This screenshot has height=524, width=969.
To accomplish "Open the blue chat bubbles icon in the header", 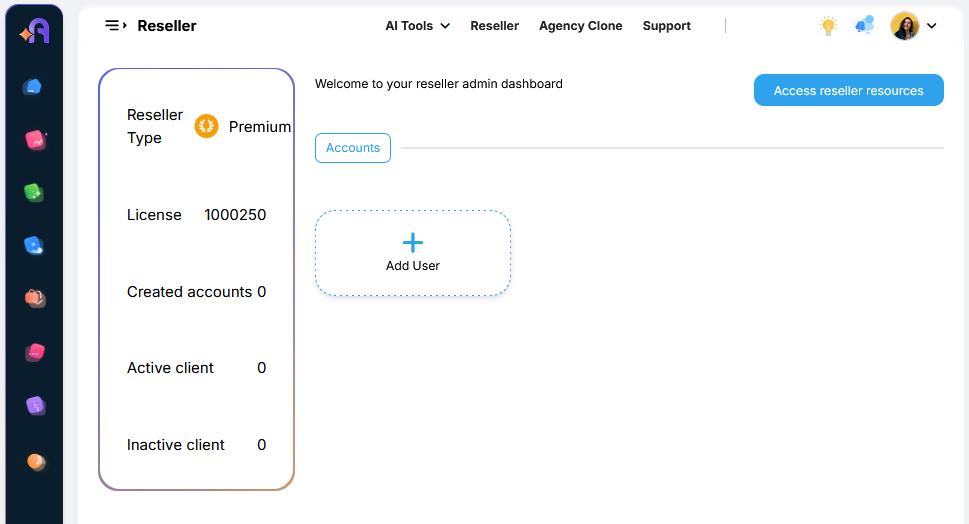I will point(865,26).
